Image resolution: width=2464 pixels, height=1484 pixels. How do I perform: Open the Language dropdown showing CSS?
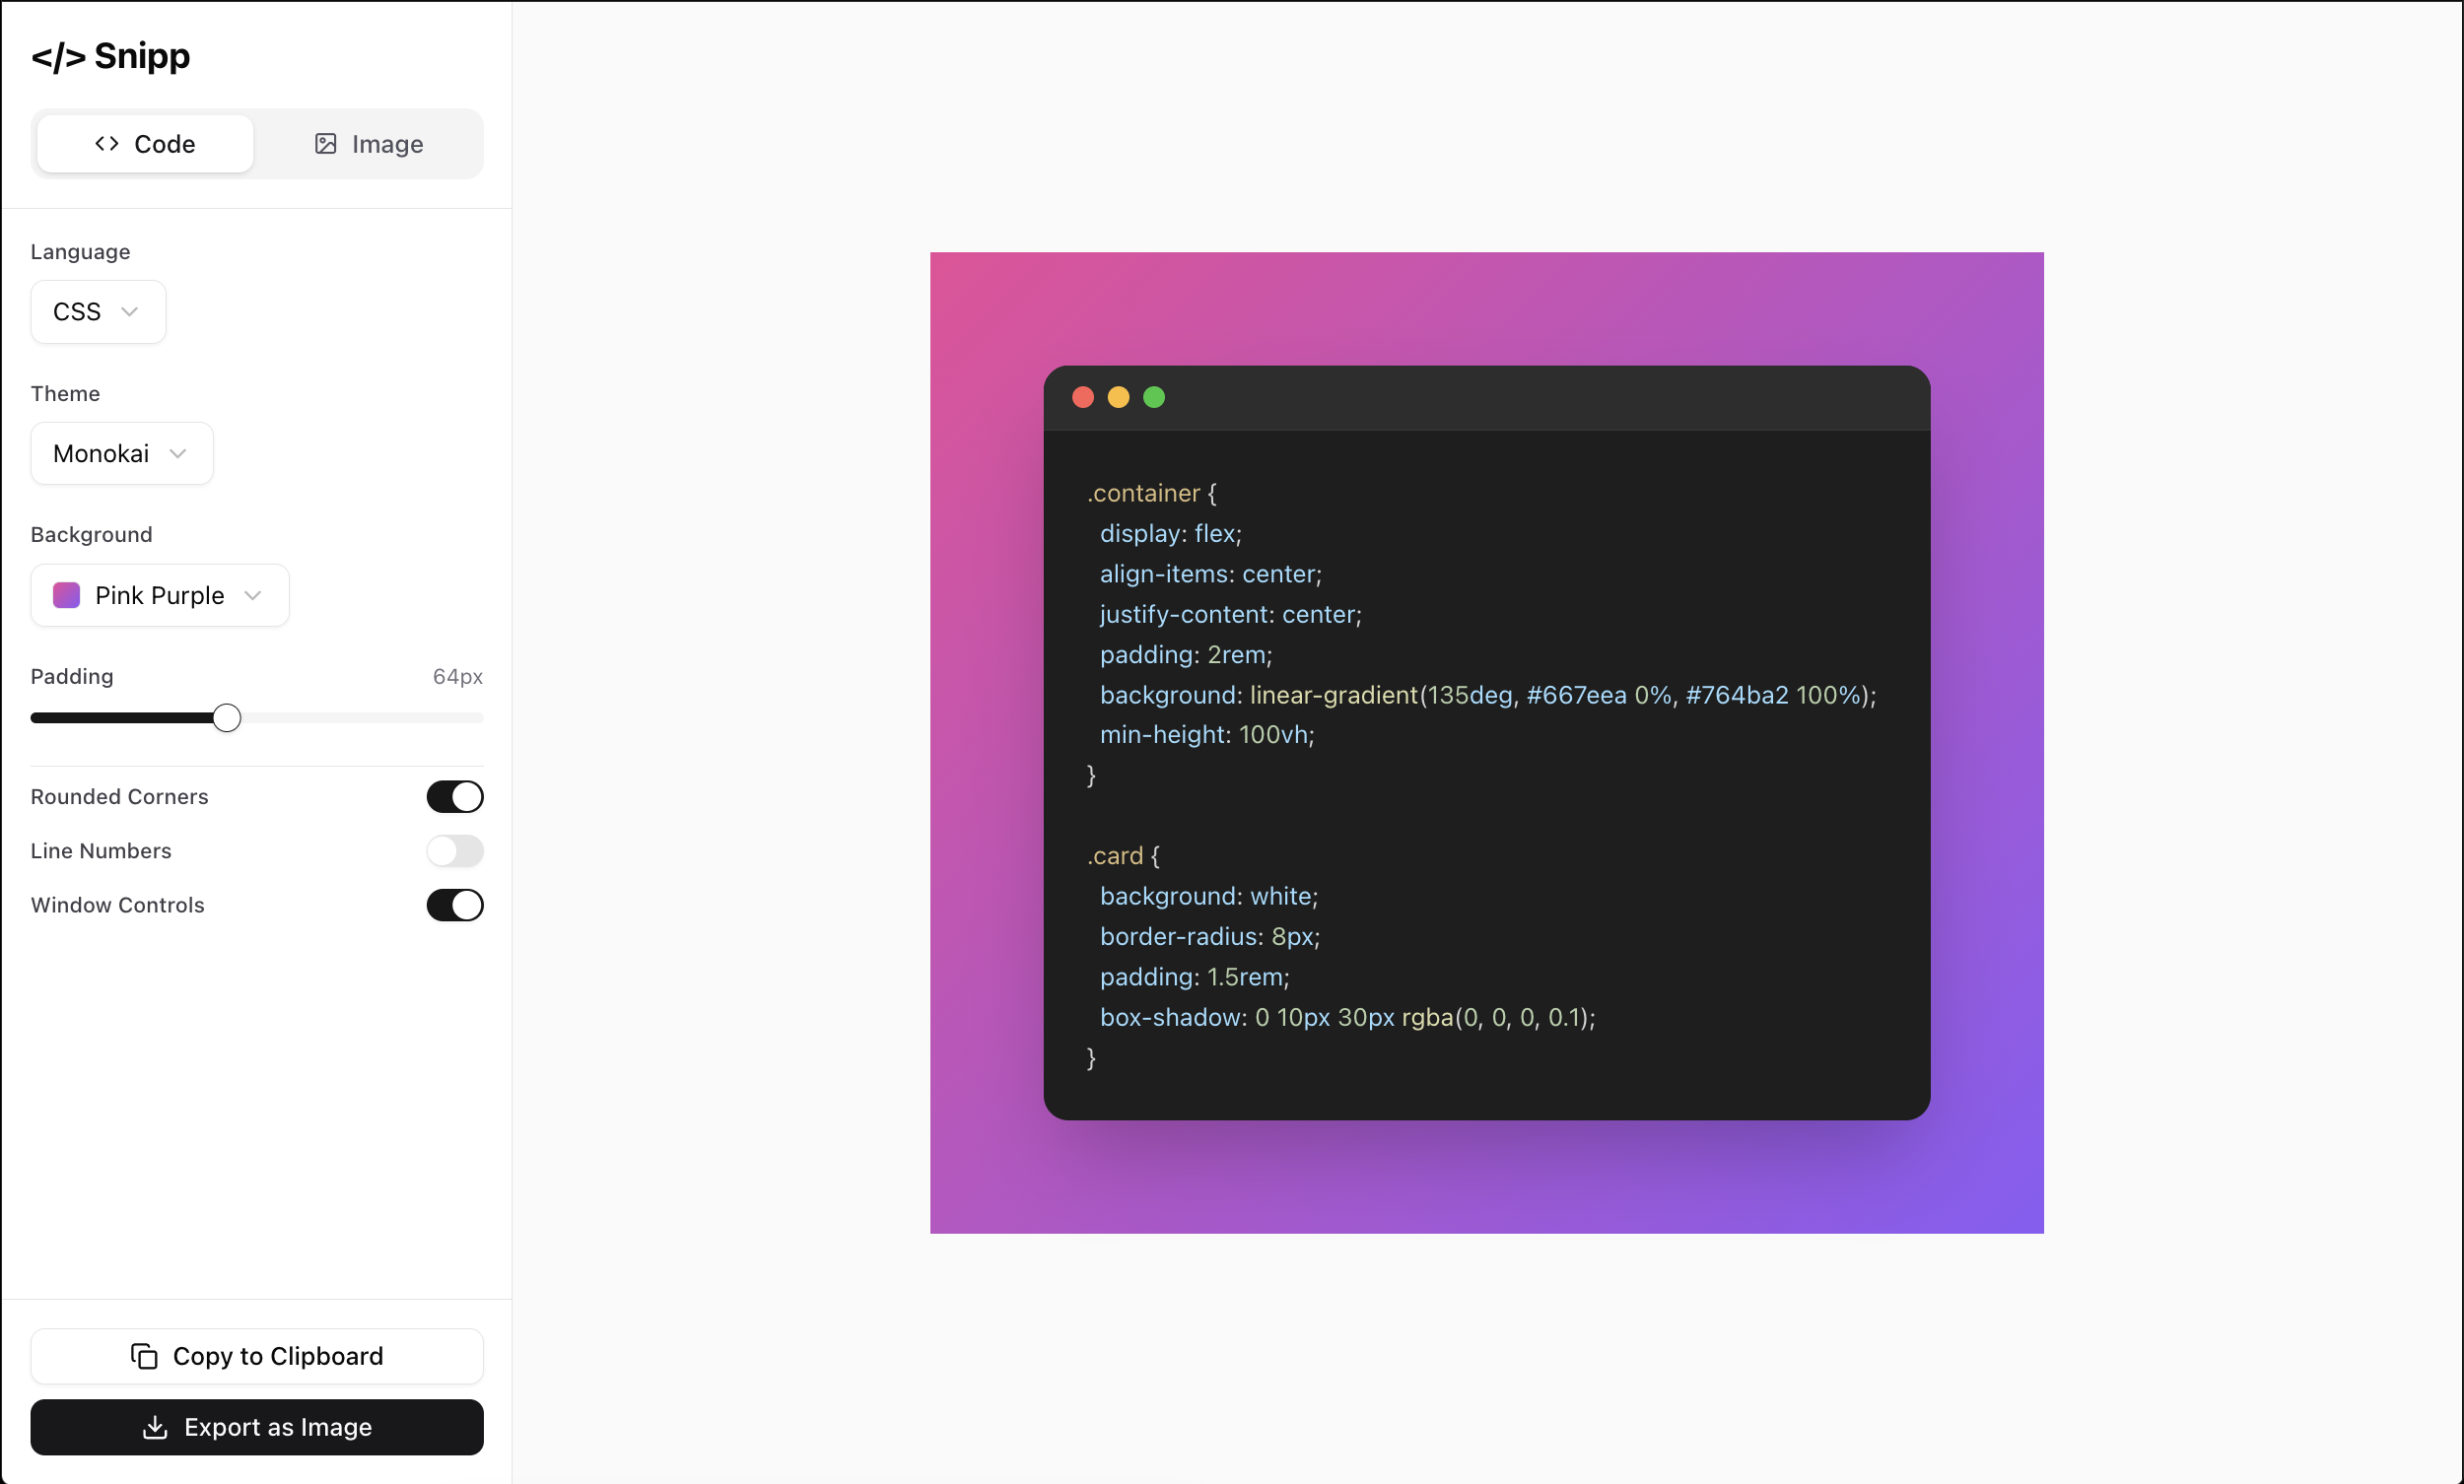[97, 311]
